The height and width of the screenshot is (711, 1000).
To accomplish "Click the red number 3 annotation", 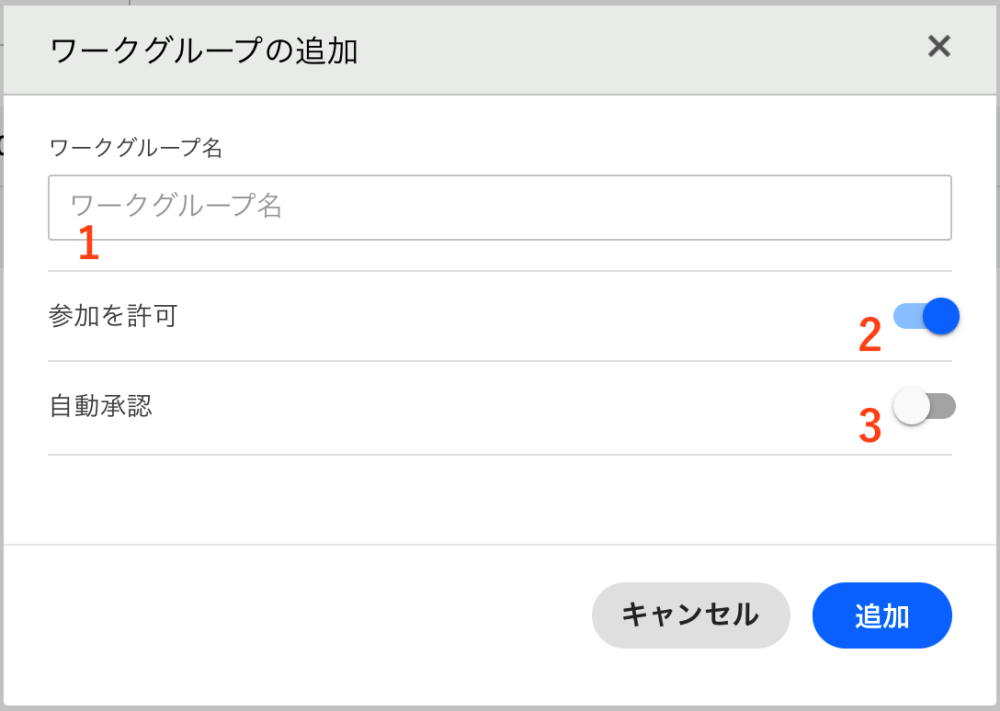I will 870,426.
